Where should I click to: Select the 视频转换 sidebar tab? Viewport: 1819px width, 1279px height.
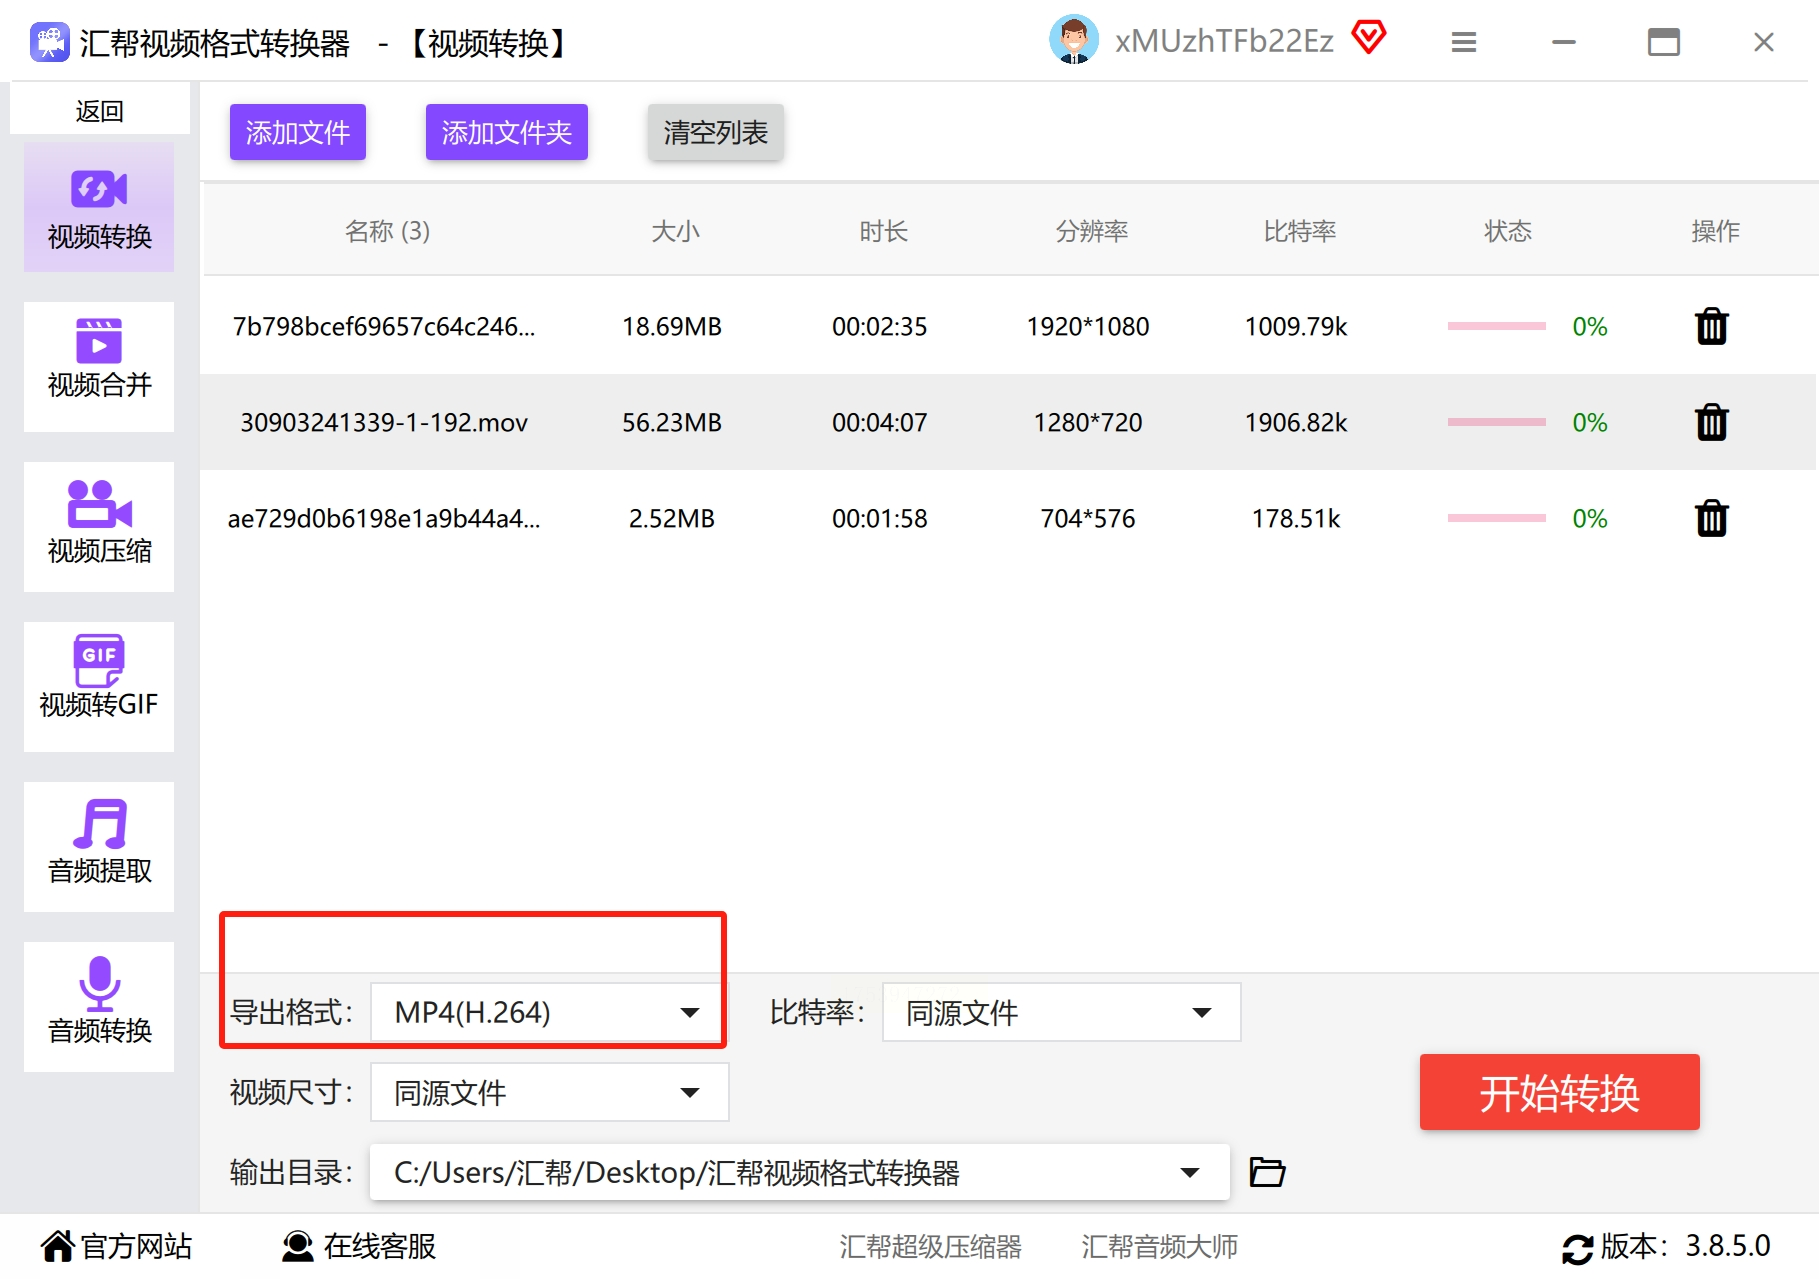[x=99, y=207]
